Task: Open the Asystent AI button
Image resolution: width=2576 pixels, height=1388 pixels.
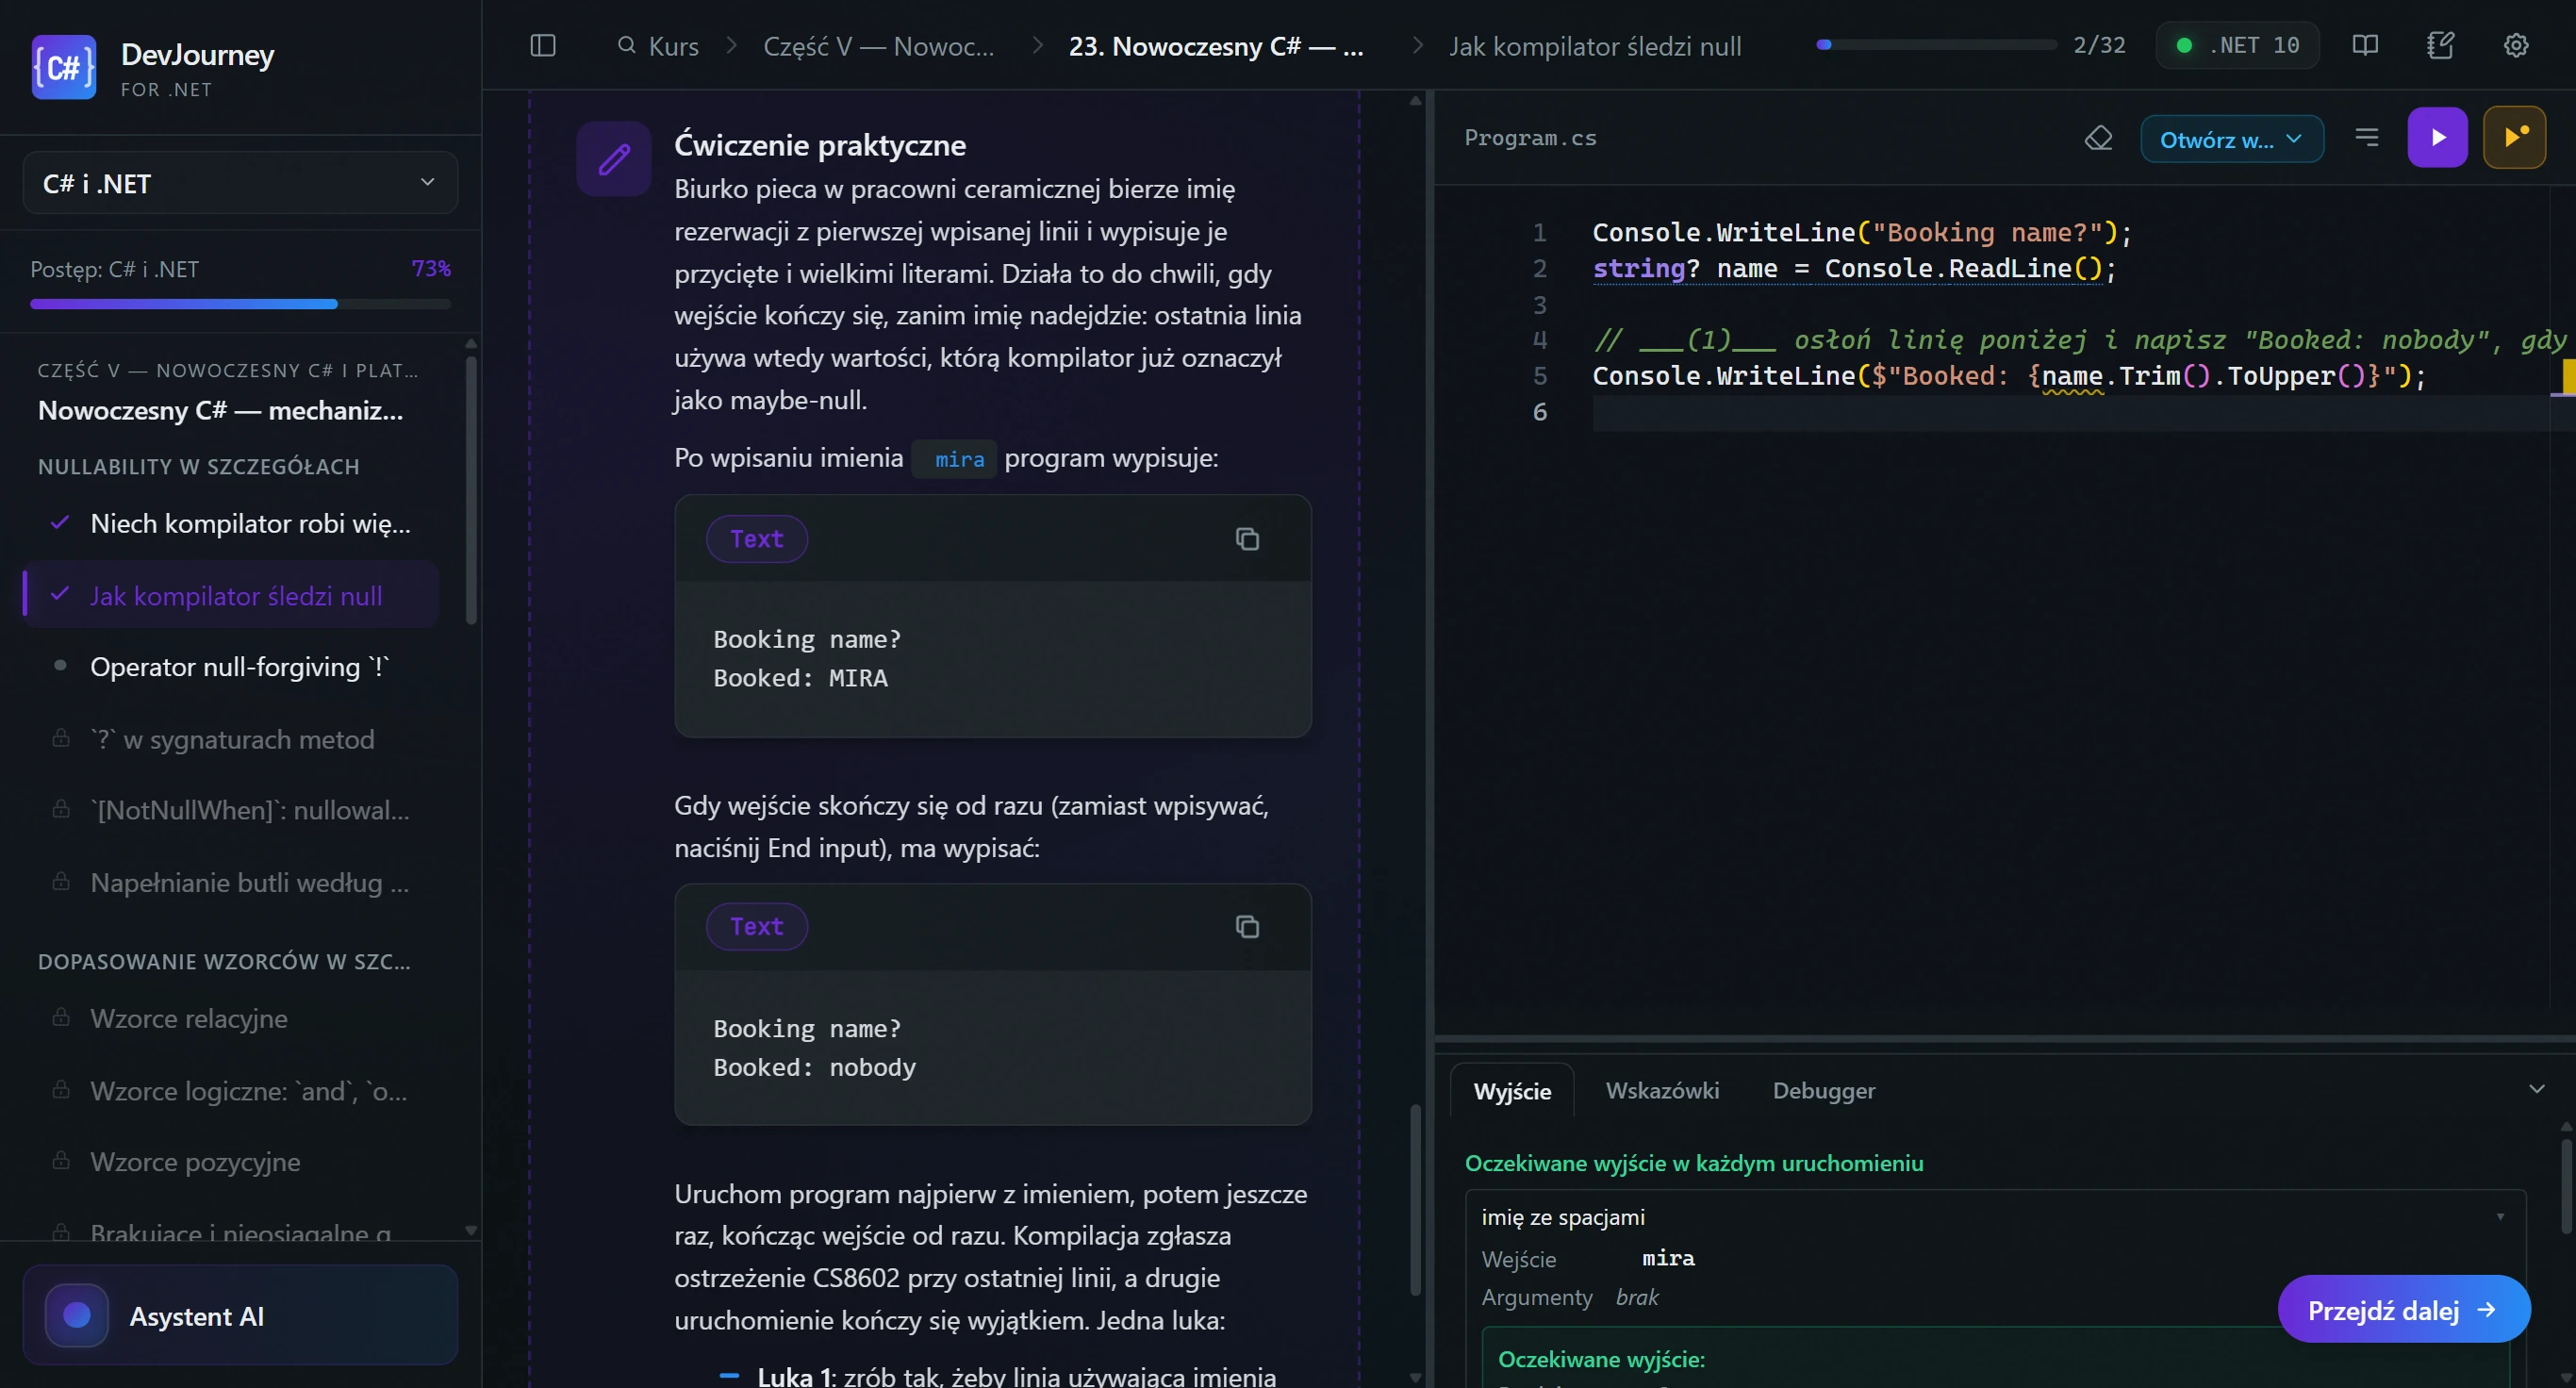Action: click(240, 1315)
